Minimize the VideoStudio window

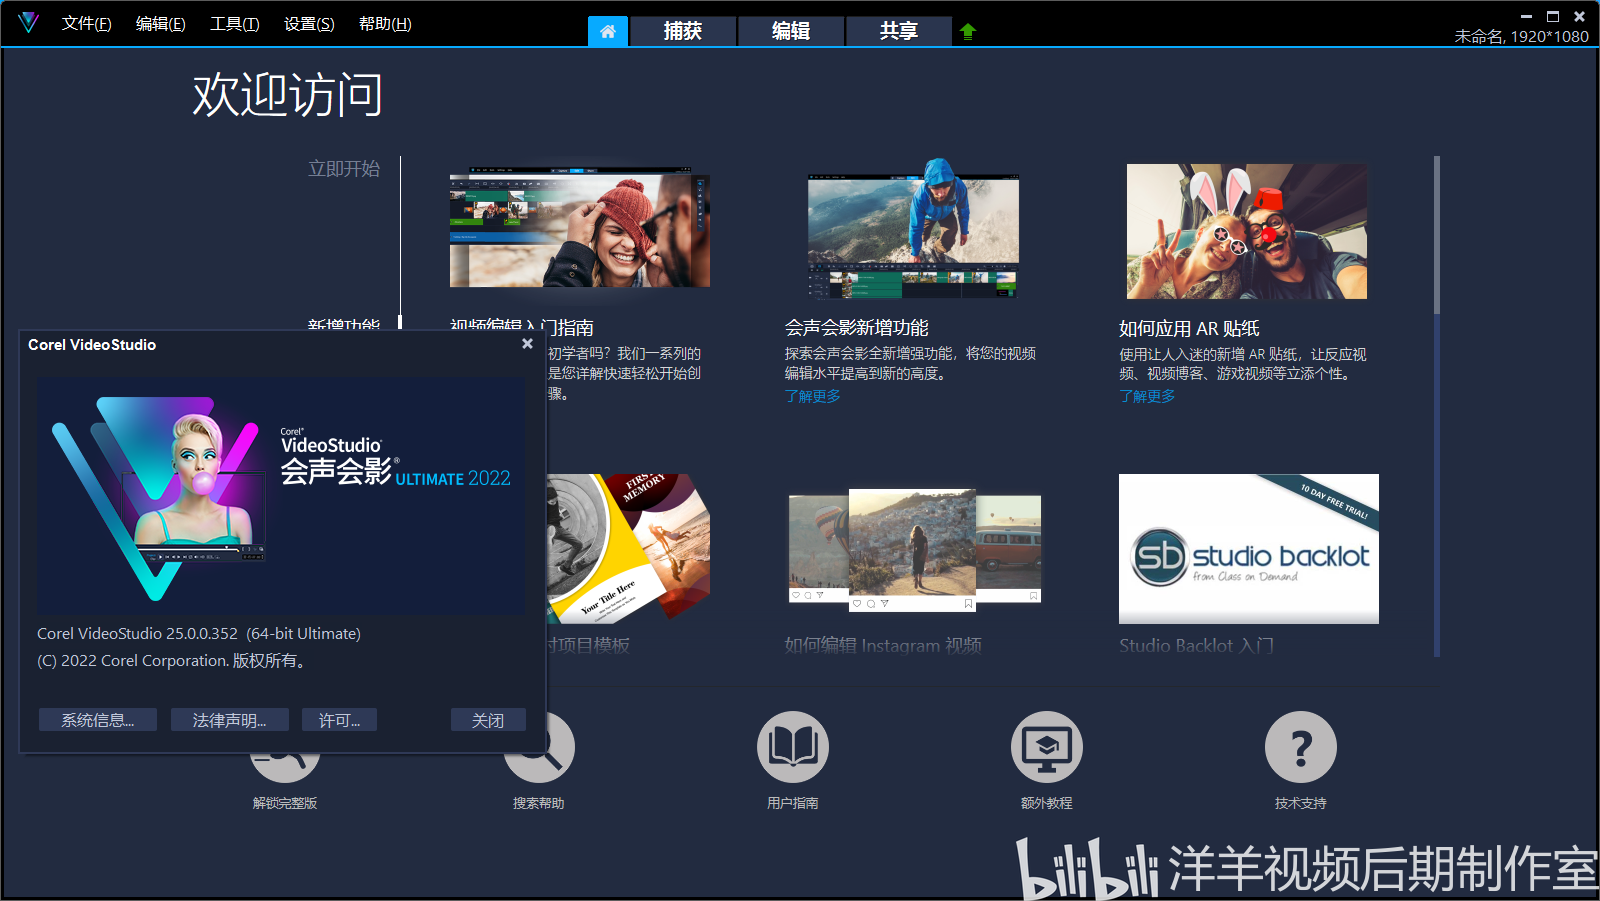click(x=1526, y=16)
